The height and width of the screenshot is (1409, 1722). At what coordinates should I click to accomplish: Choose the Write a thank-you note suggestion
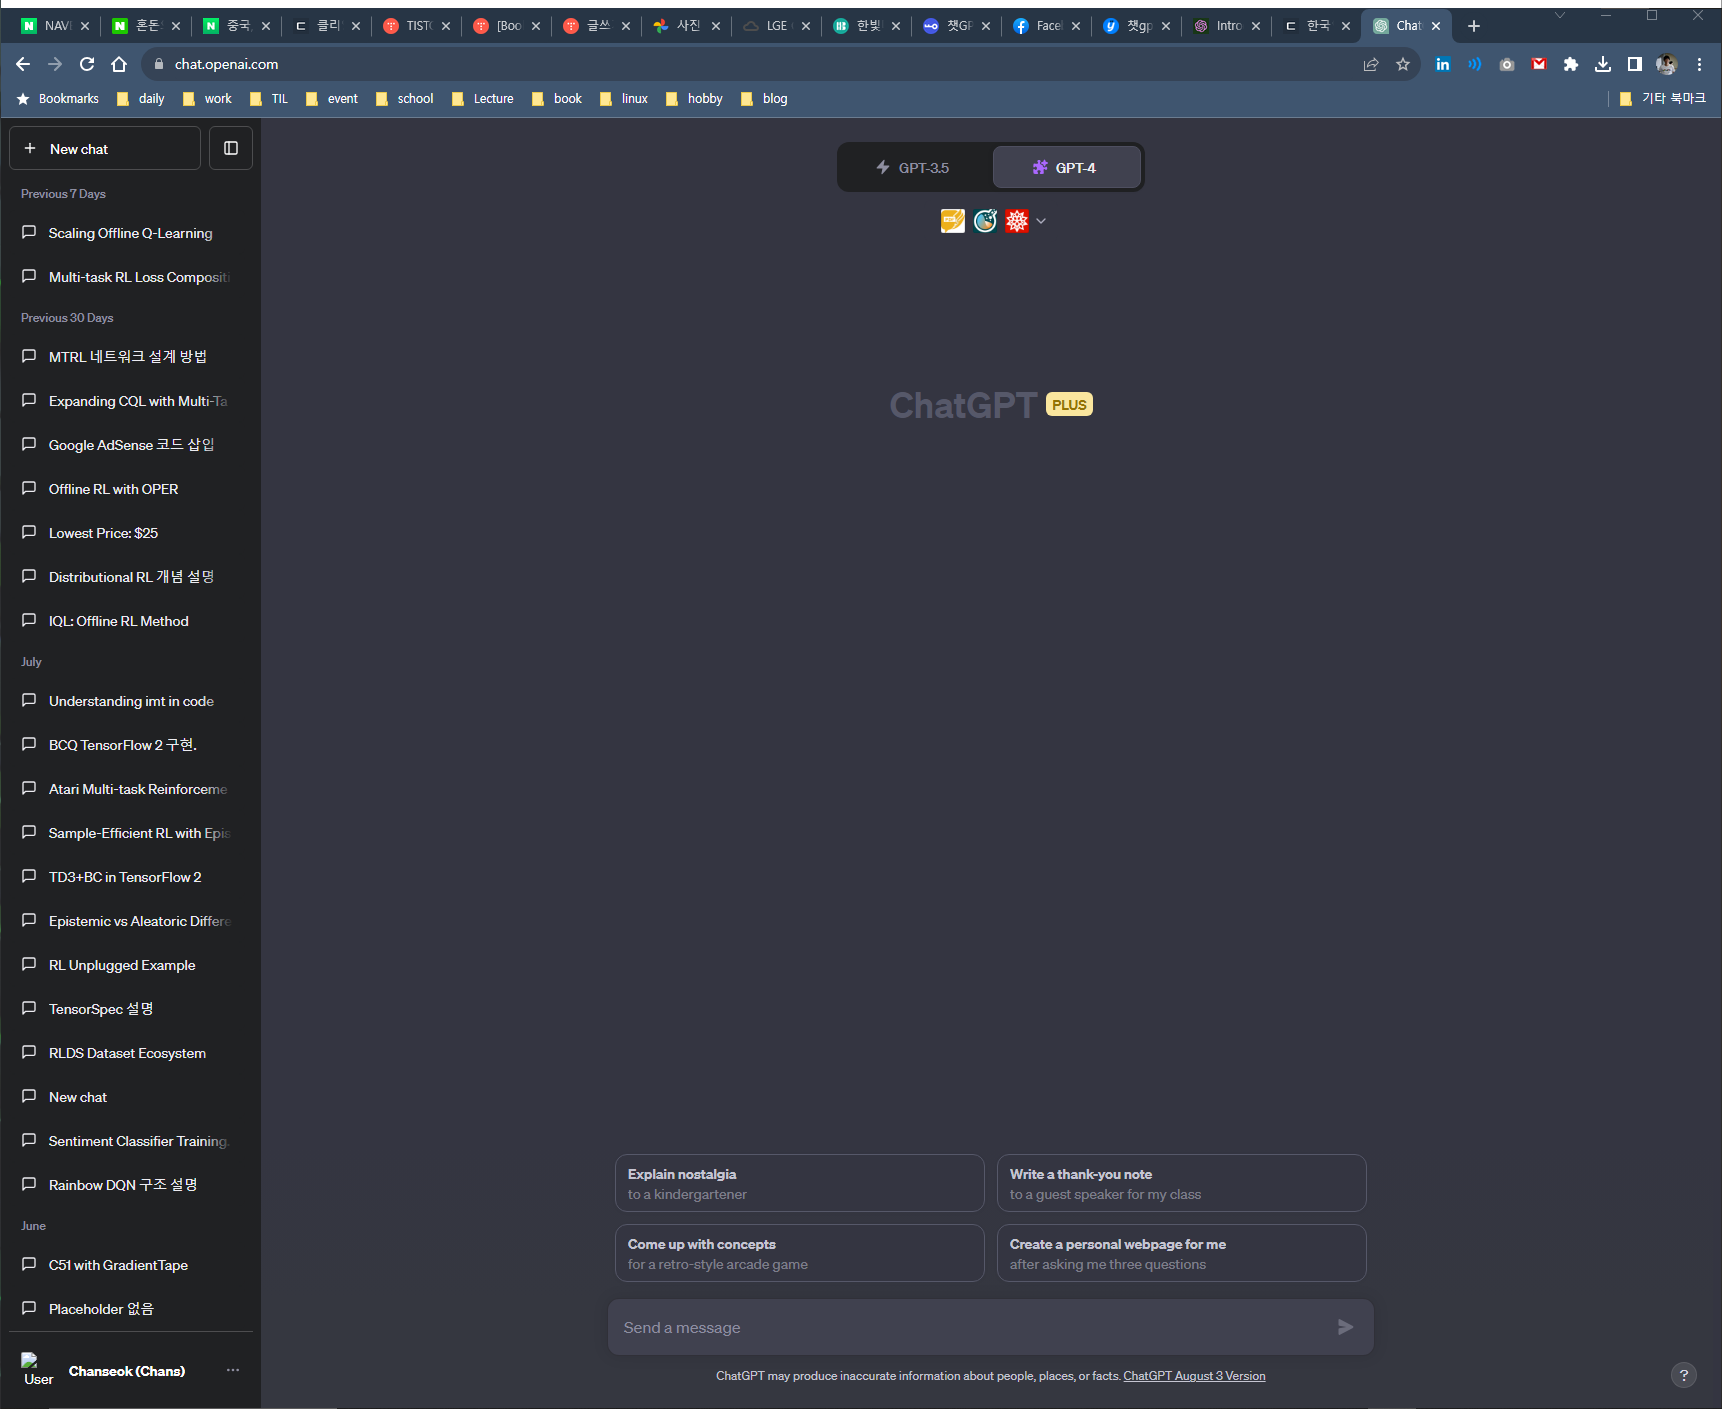(1182, 1183)
